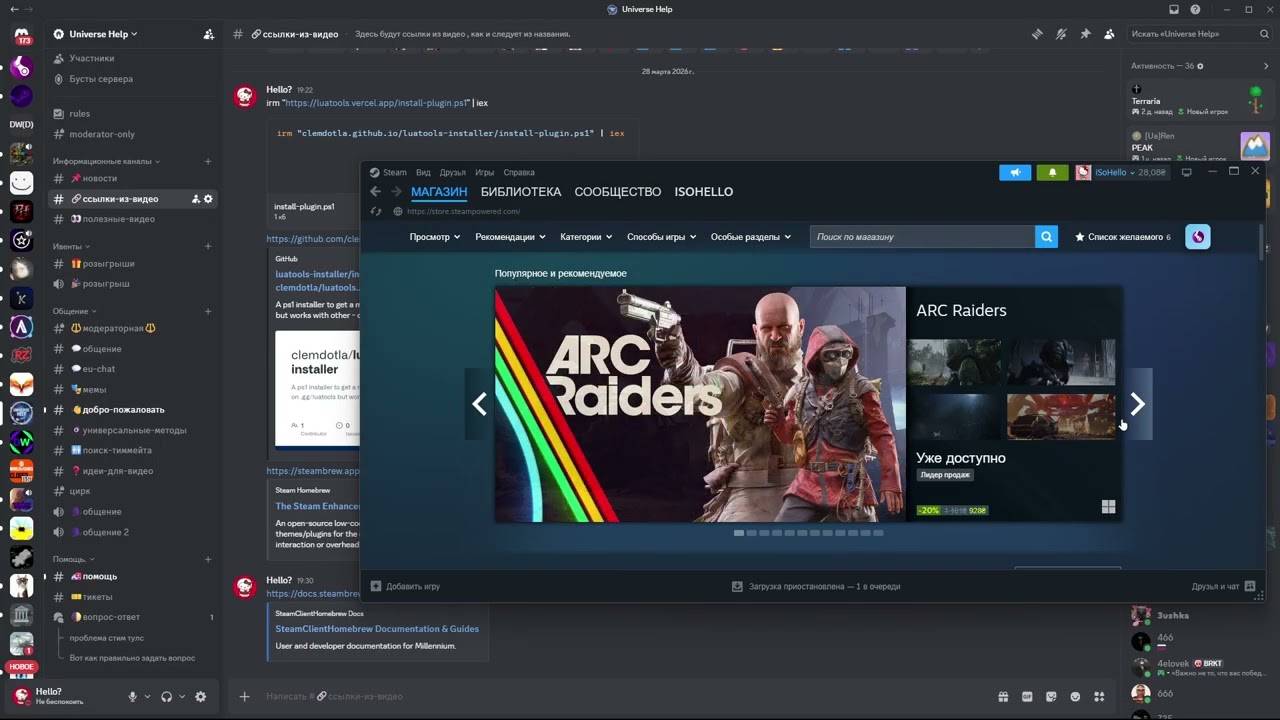1280x720 pixels.
Task: Collapse Помощь category in Discord
Action: [x=73, y=559]
